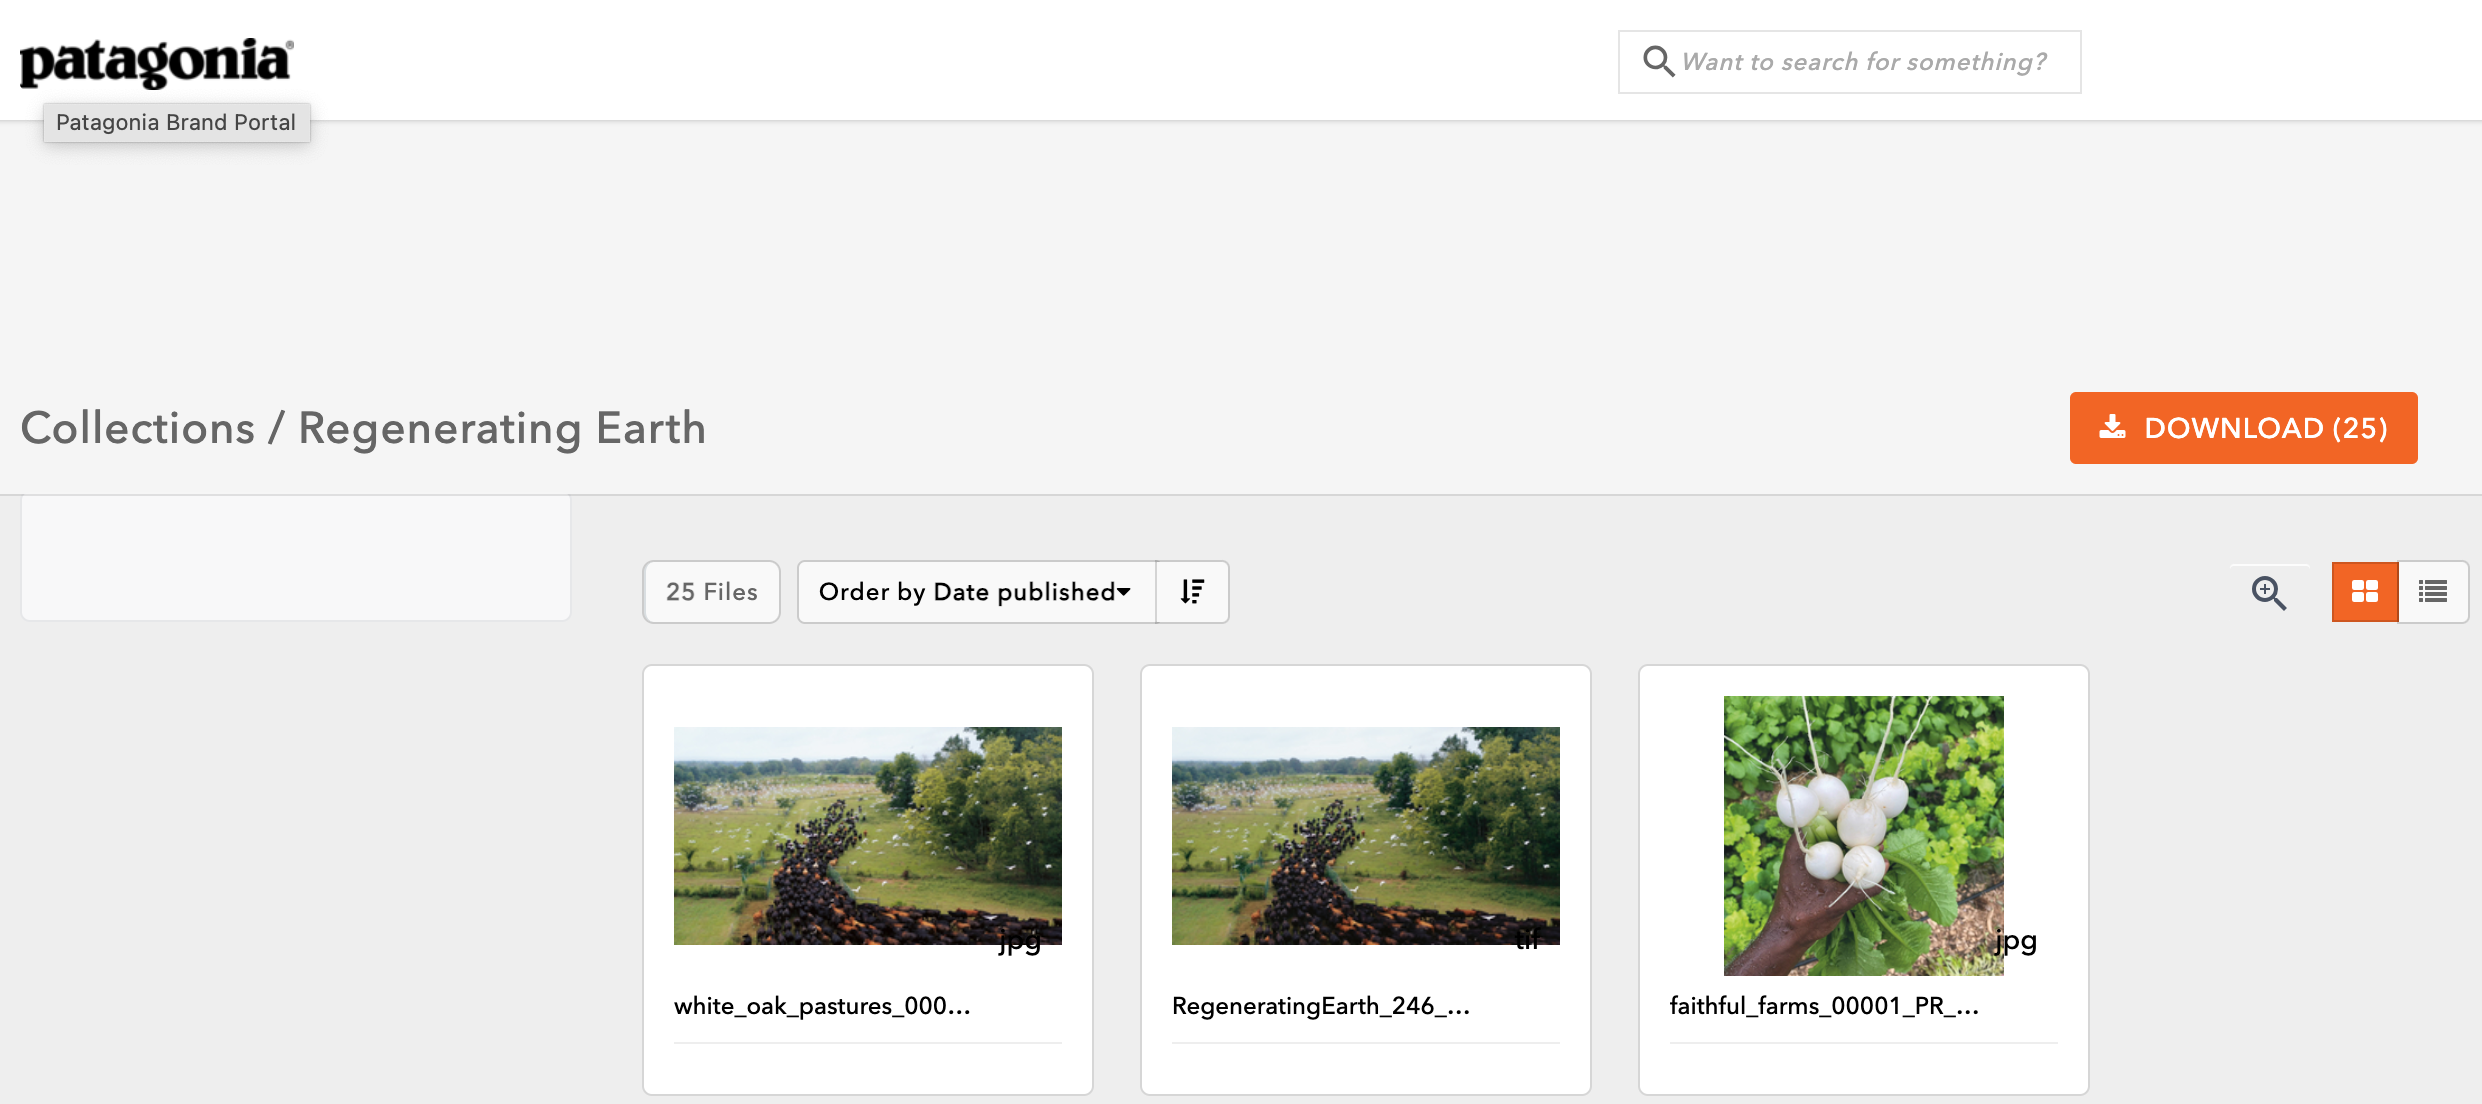
Task: Click the search magnifier icon
Action: coord(1658,61)
